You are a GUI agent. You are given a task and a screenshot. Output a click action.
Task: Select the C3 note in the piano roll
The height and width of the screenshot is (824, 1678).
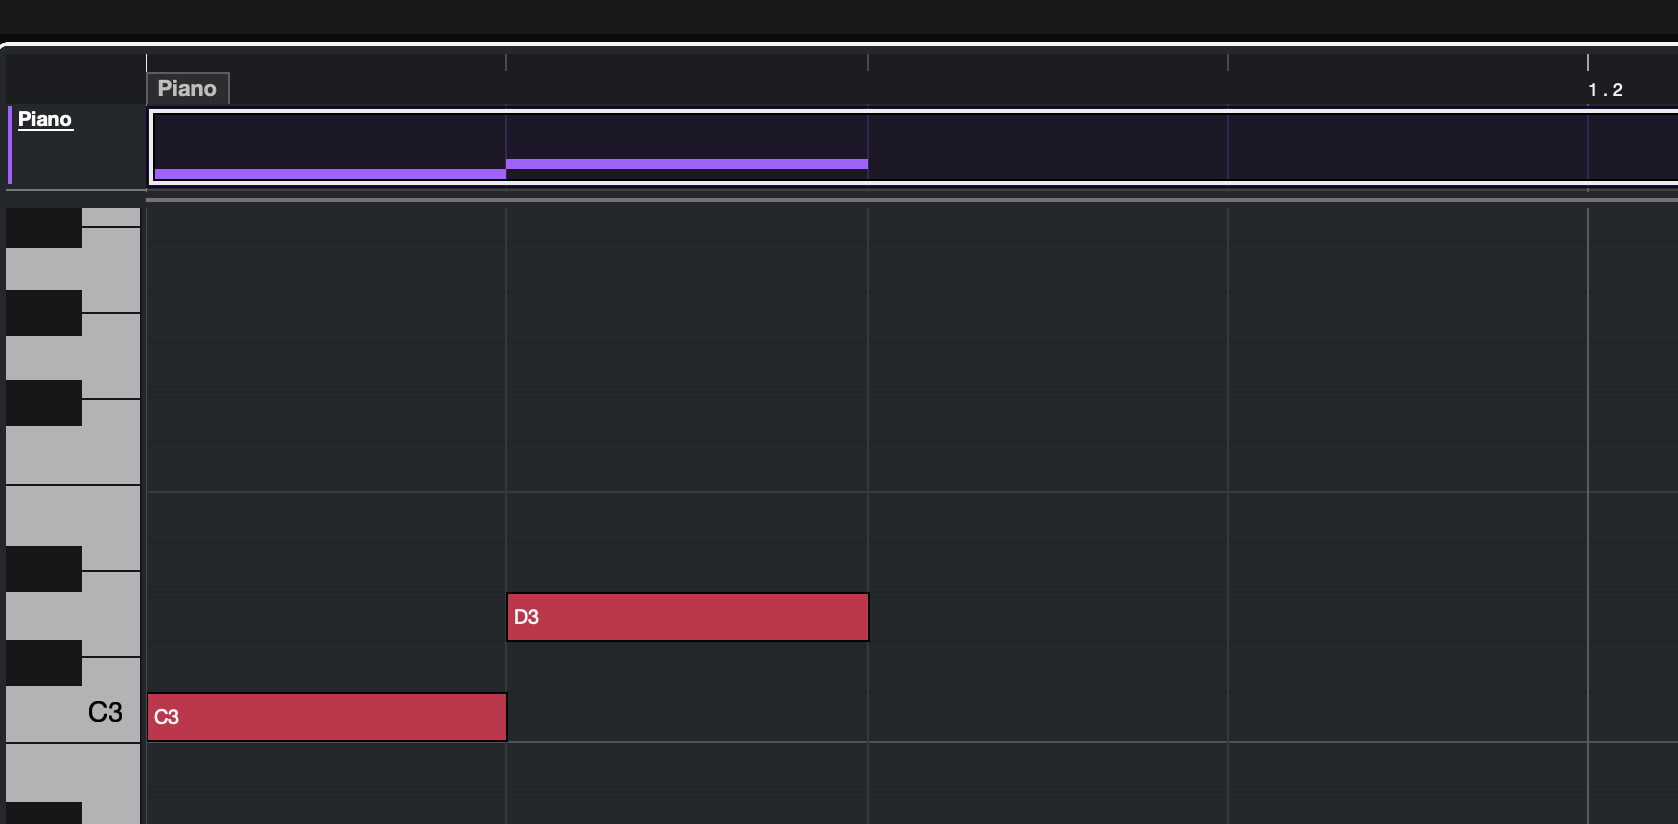click(x=327, y=717)
